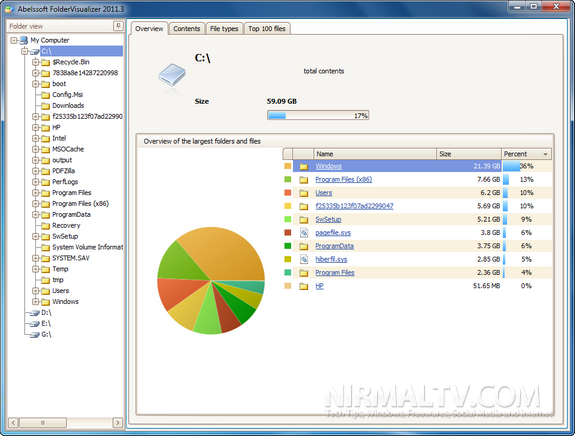The width and height of the screenshot is (575, 436).
Task: Switch to the Overview tab
Action: (149, 29)
